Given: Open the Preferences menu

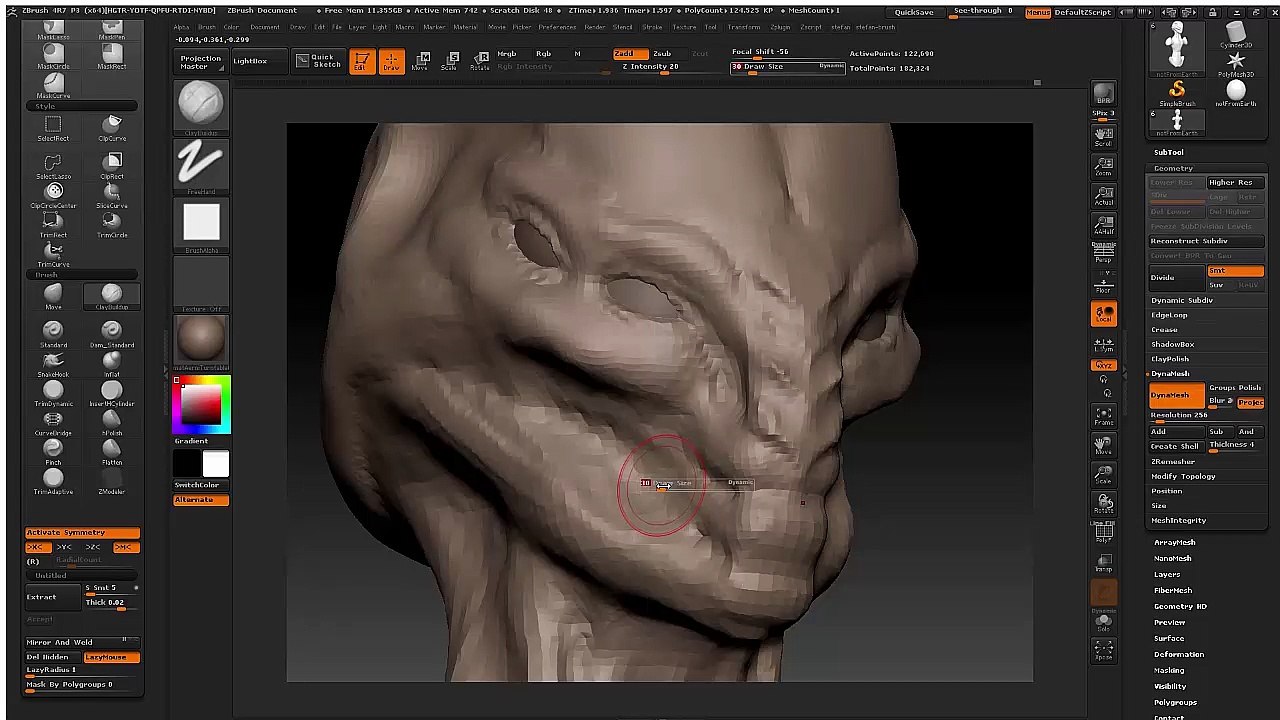Looking at the screenshot, I should (x=557, y=27).
